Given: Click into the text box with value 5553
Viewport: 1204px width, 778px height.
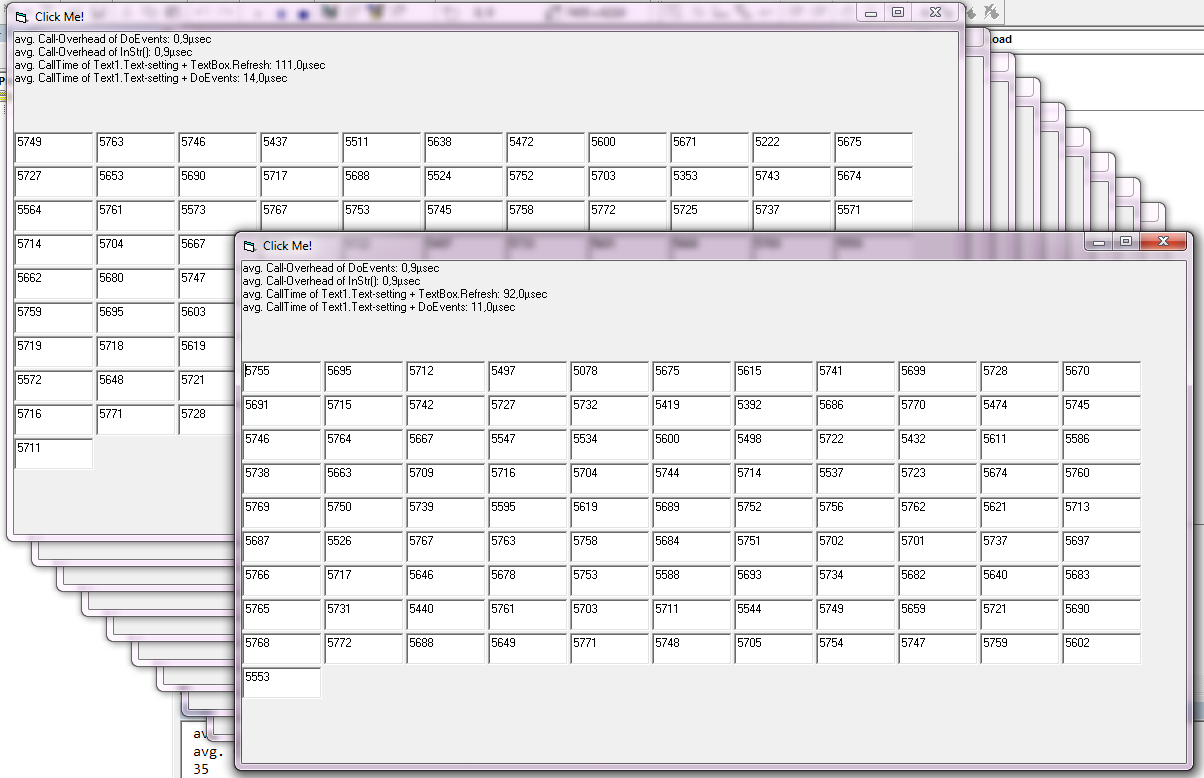Looking at the screenshot, I should (x=281, y=683).
